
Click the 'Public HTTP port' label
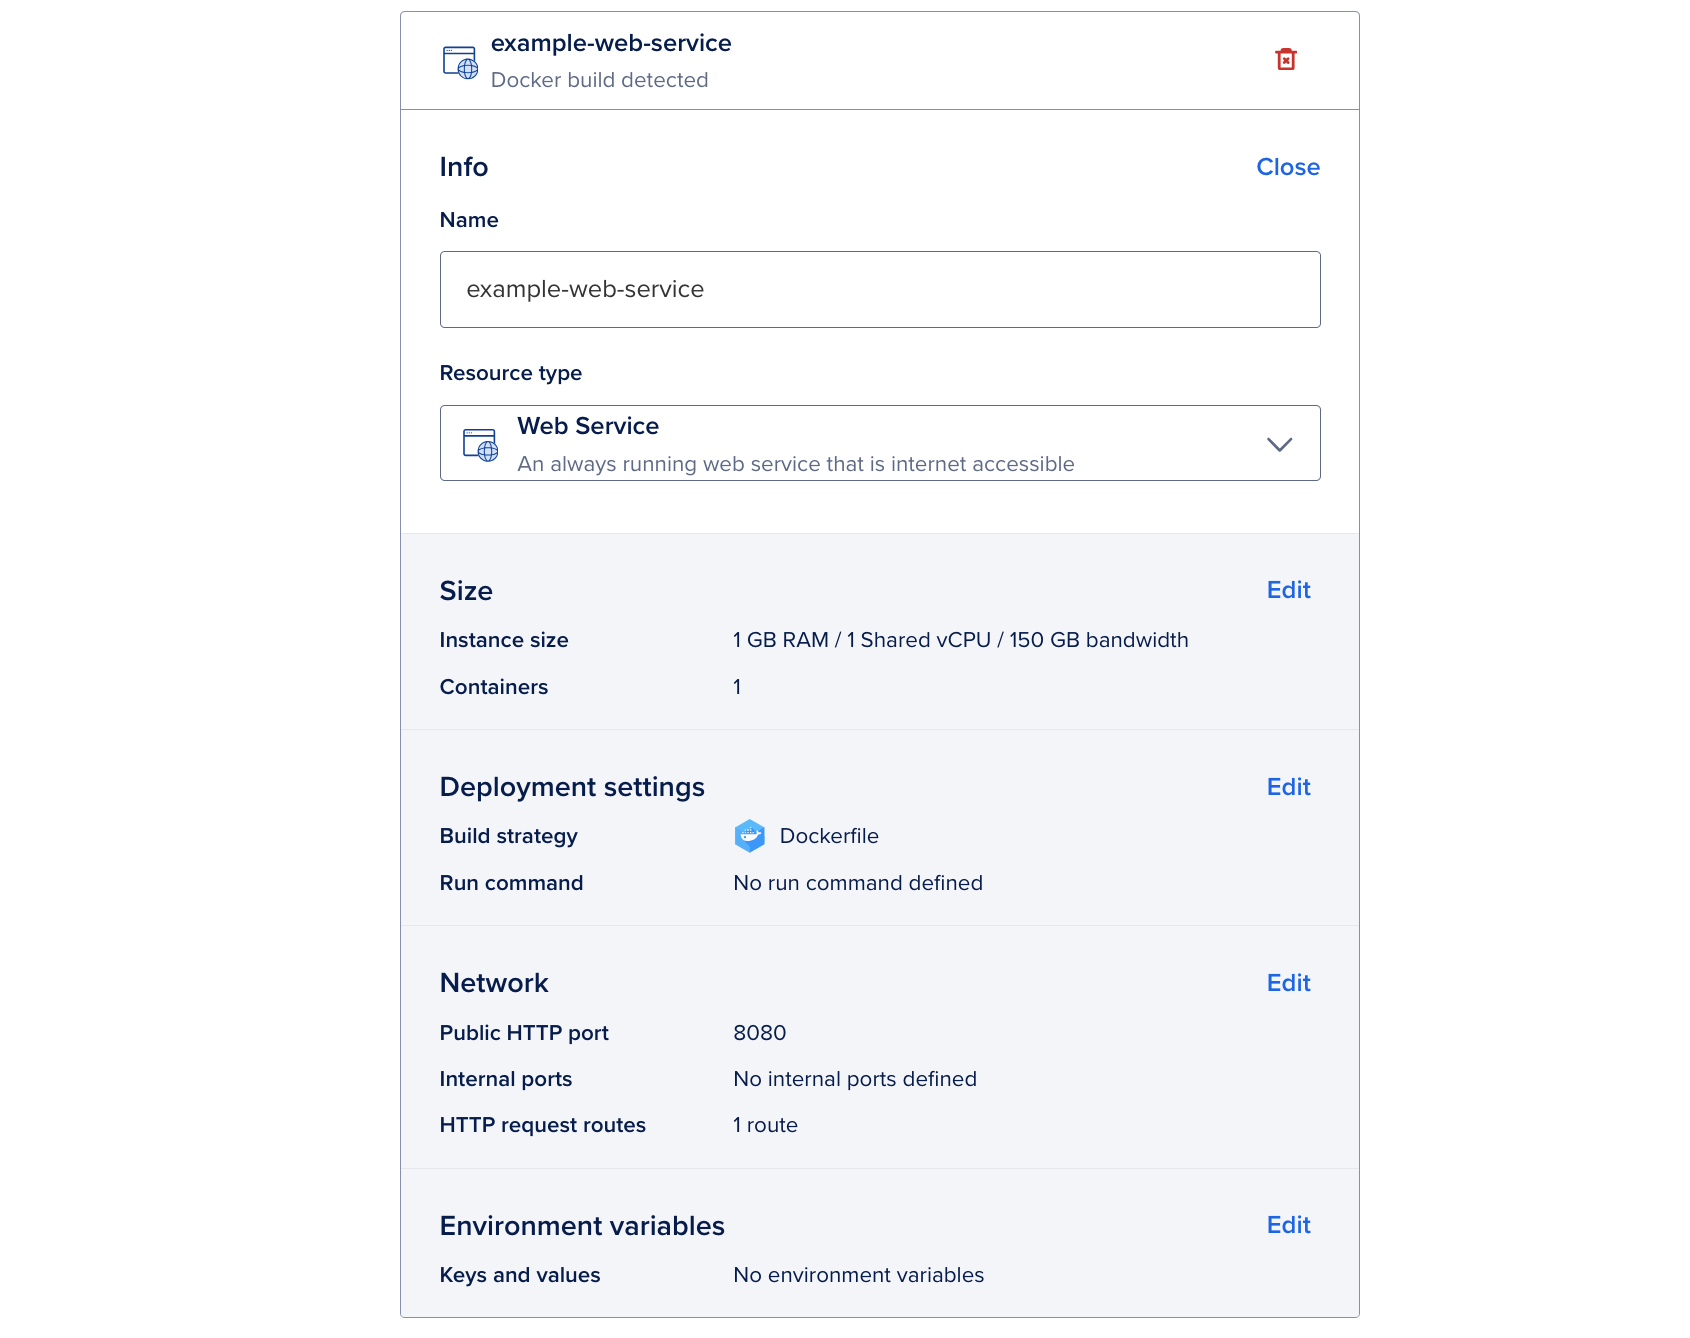click(x=524, y=1033)
